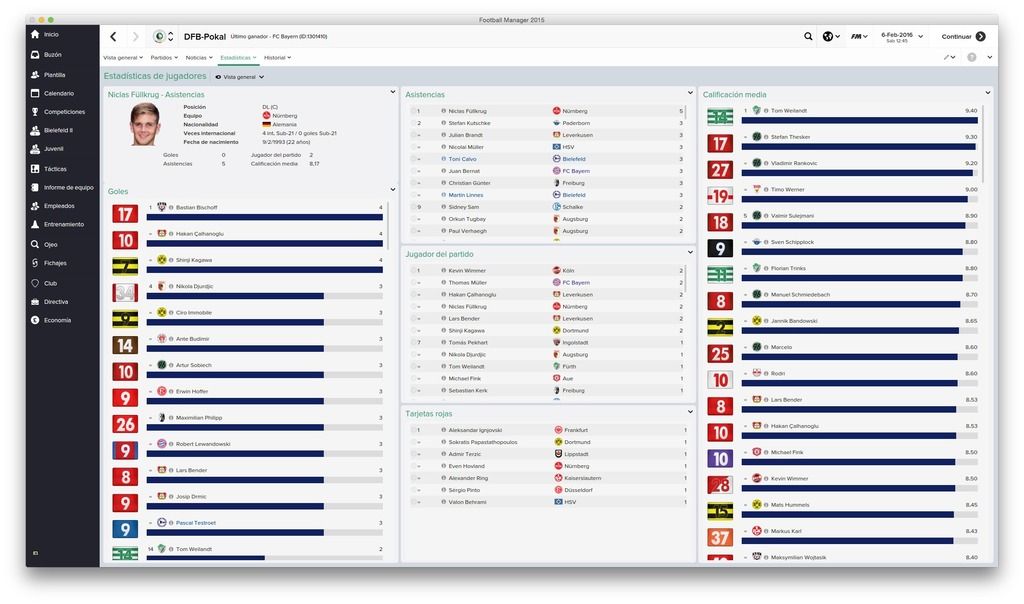The width and height of the screenshot is (1024, 604).
Task: Open the Partidos tab
Action: [x=164, y=57]
